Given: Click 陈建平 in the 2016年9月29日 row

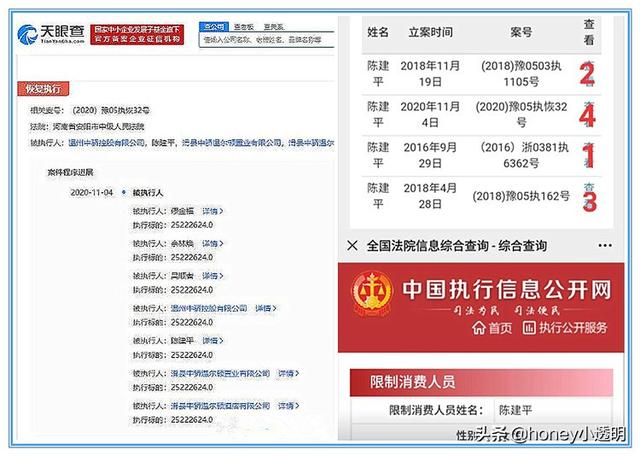Looking at the screenshot, I should pos(378,155).
